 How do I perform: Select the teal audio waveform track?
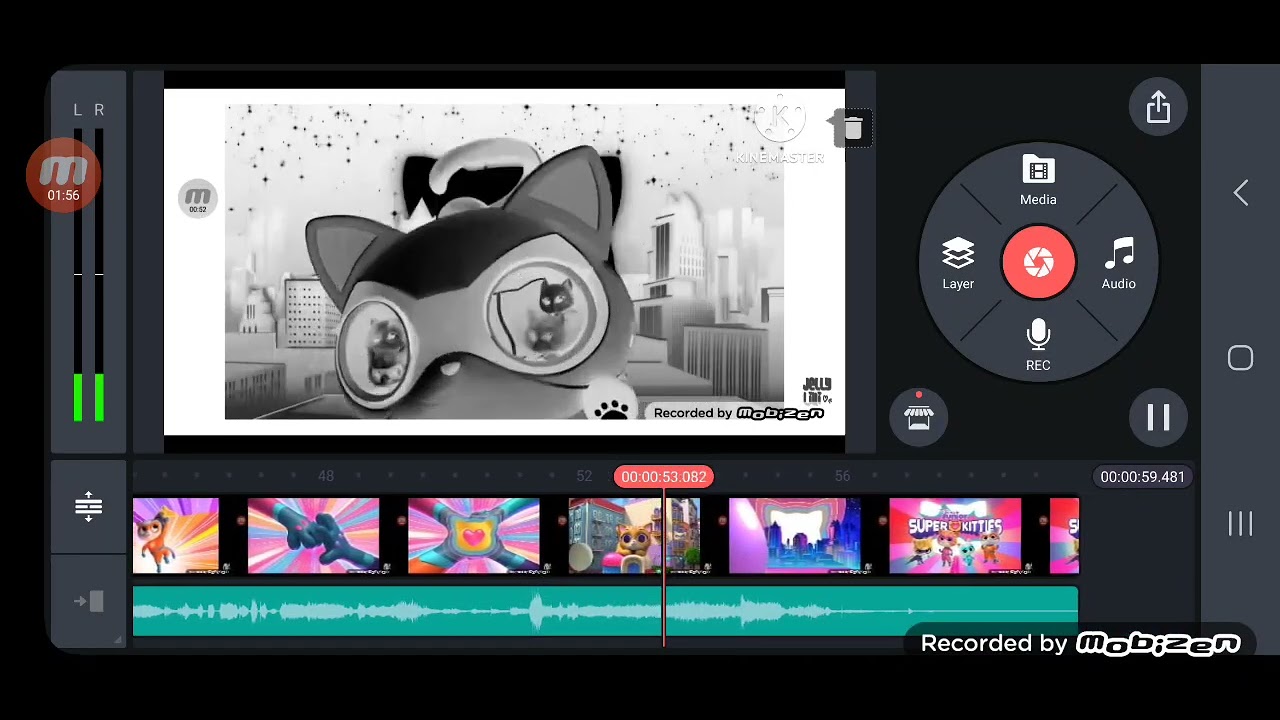605,611
